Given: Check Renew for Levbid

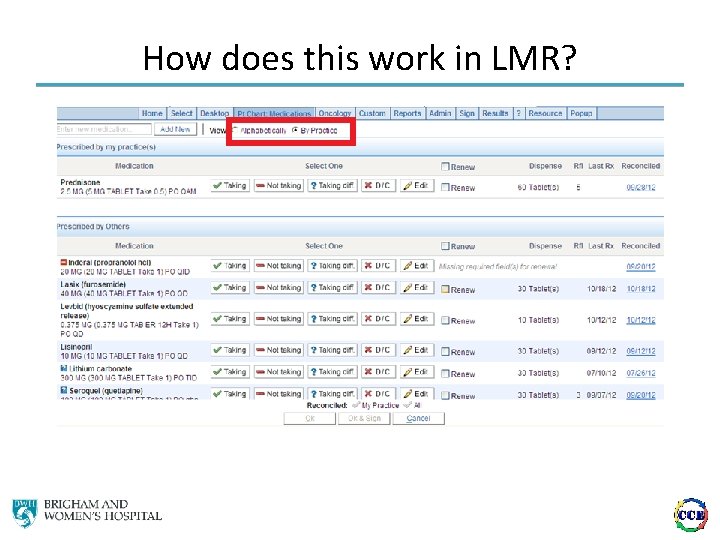Looking at the screenshot, I should tap(445, 320).
